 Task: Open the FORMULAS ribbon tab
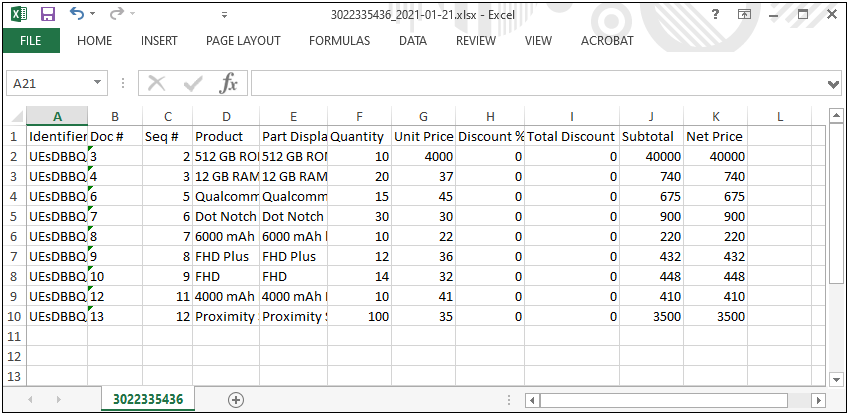pos(339,41)
